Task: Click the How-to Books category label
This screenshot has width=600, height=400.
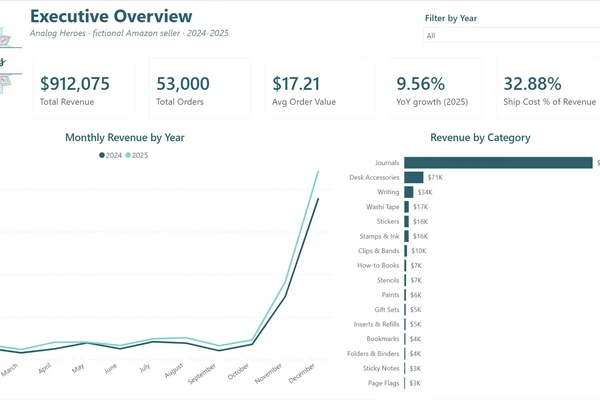Action: coord(378,265)
